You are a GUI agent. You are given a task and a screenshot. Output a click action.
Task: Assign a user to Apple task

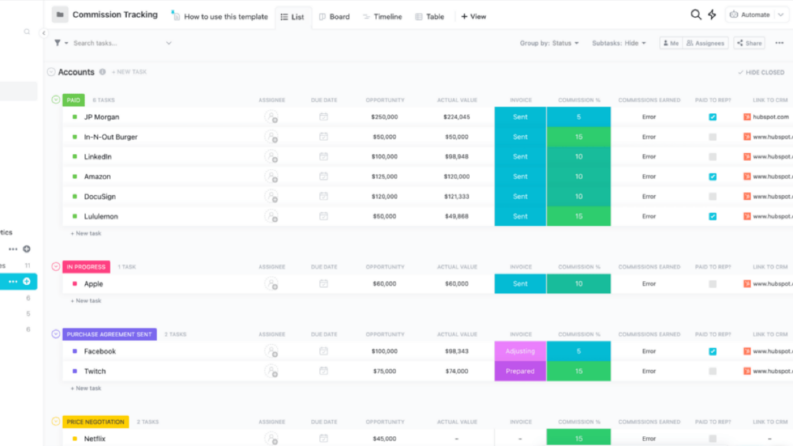[x=272, y=284]
